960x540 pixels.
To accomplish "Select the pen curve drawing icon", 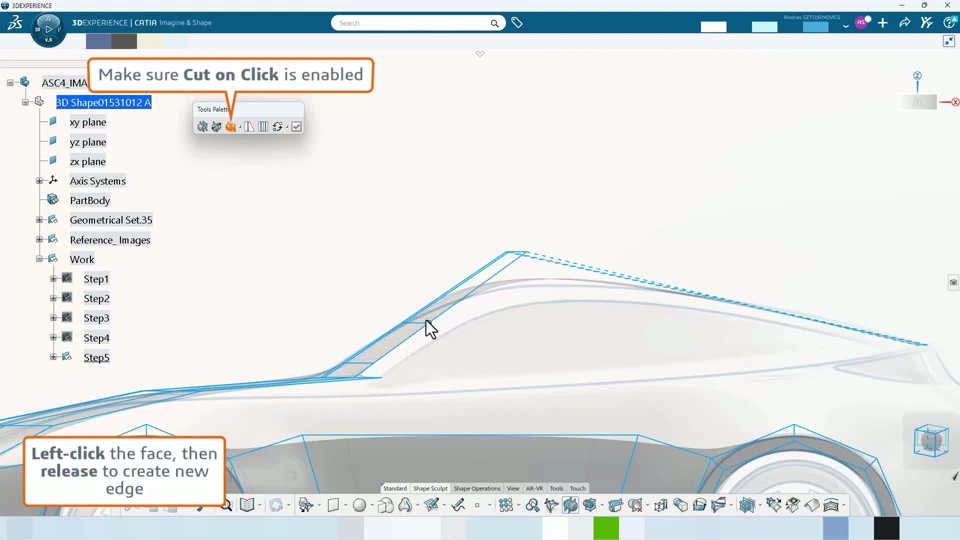I will point(458,505).
